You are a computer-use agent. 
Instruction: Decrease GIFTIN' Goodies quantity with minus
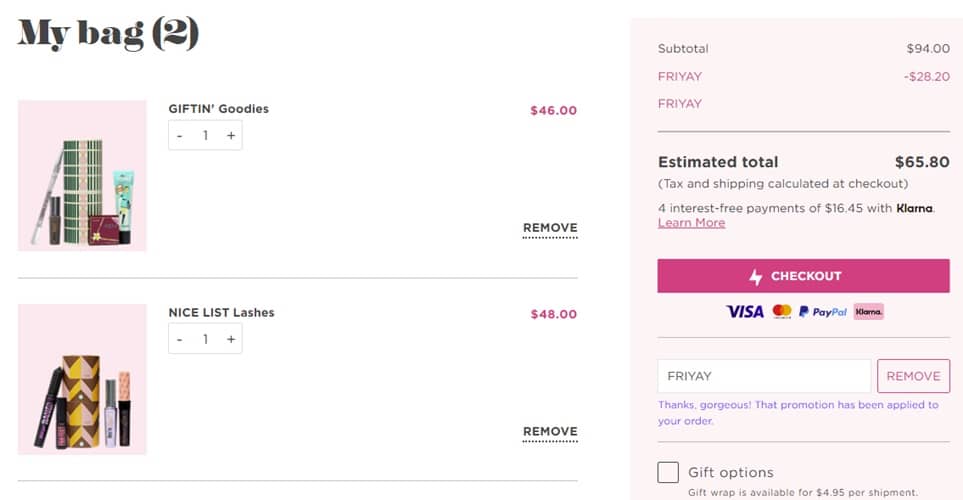pos(180,135)
